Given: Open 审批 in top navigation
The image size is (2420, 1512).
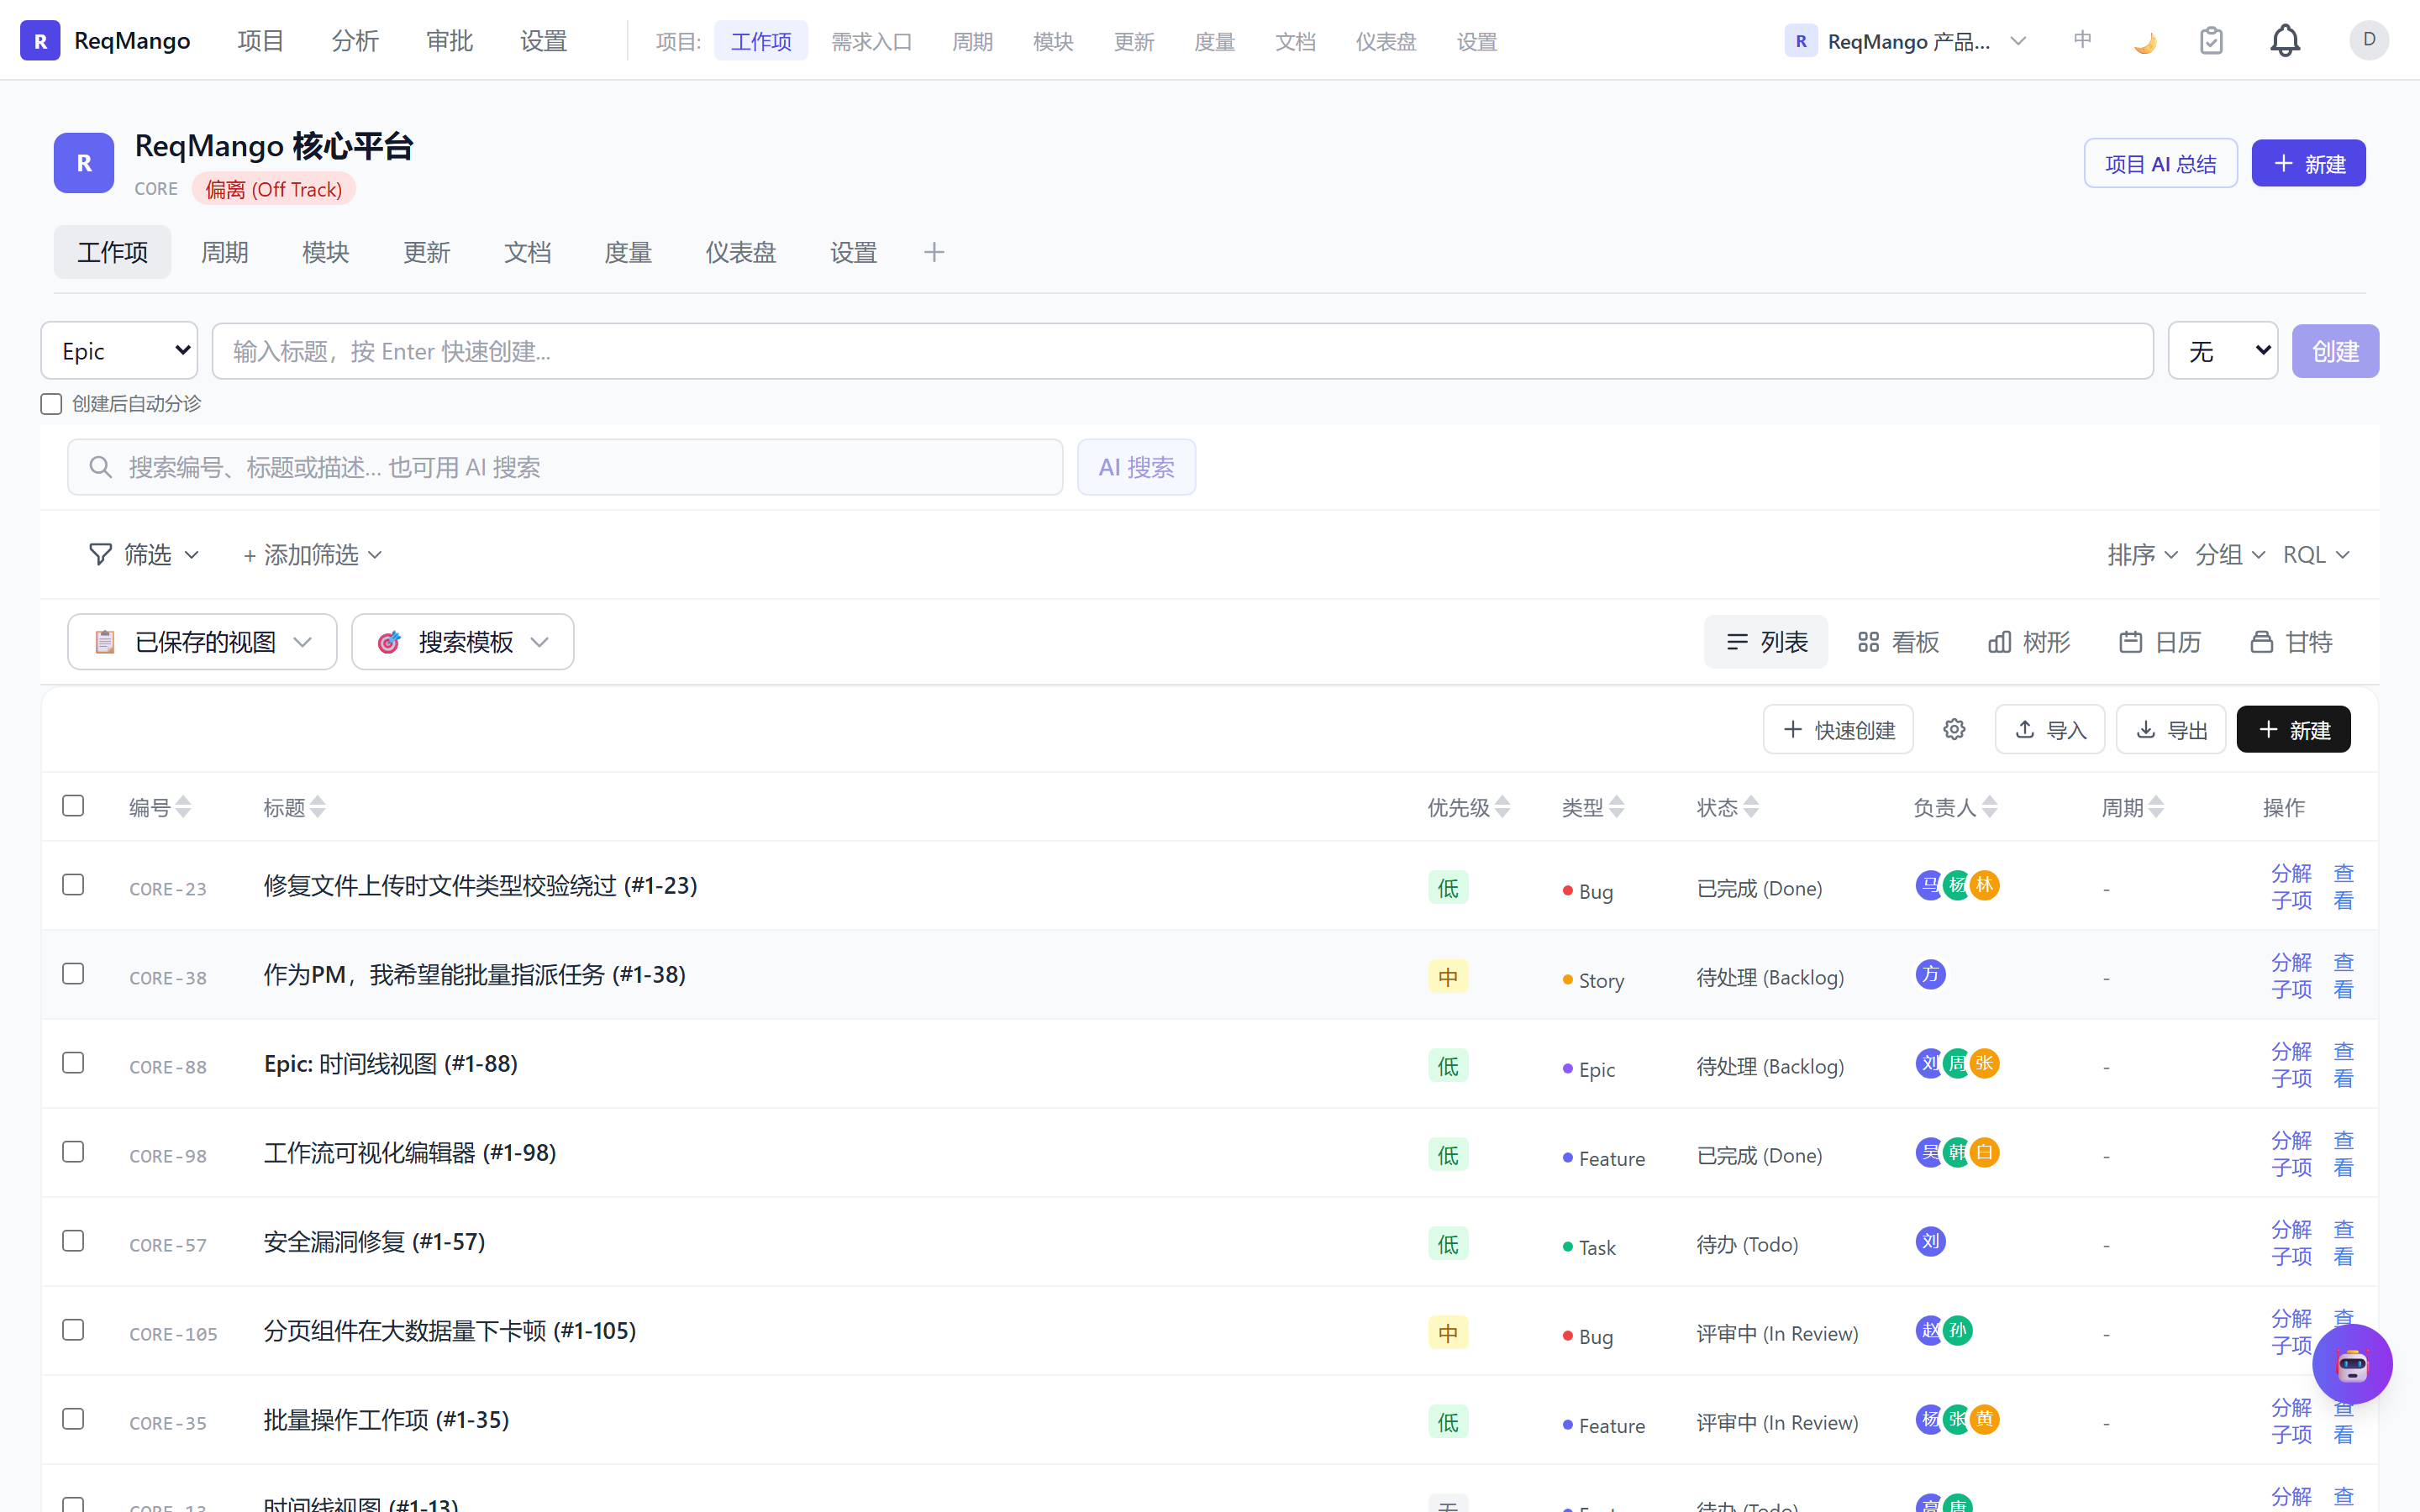Looking at the screenshot, I should pyautogui.click(x=449, y=41).
